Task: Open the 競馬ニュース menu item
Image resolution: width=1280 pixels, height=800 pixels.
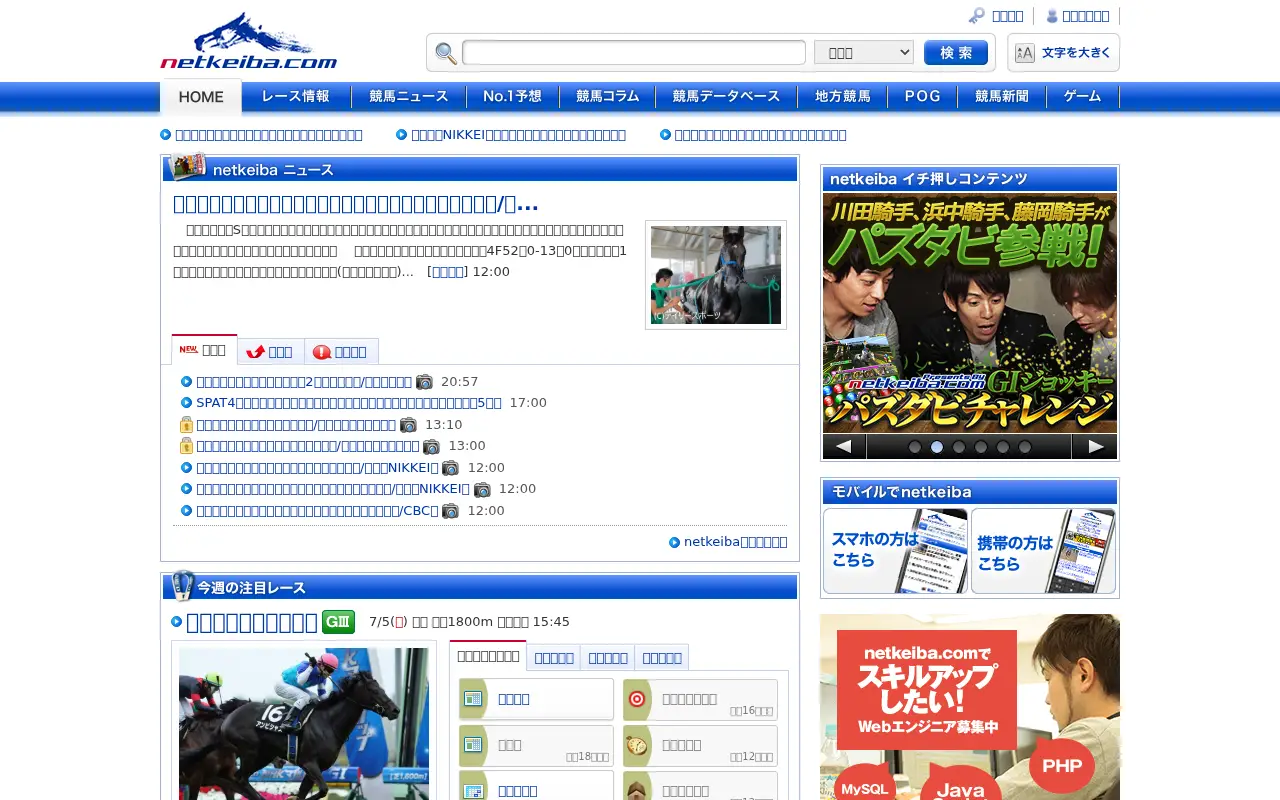Action: 409,97
